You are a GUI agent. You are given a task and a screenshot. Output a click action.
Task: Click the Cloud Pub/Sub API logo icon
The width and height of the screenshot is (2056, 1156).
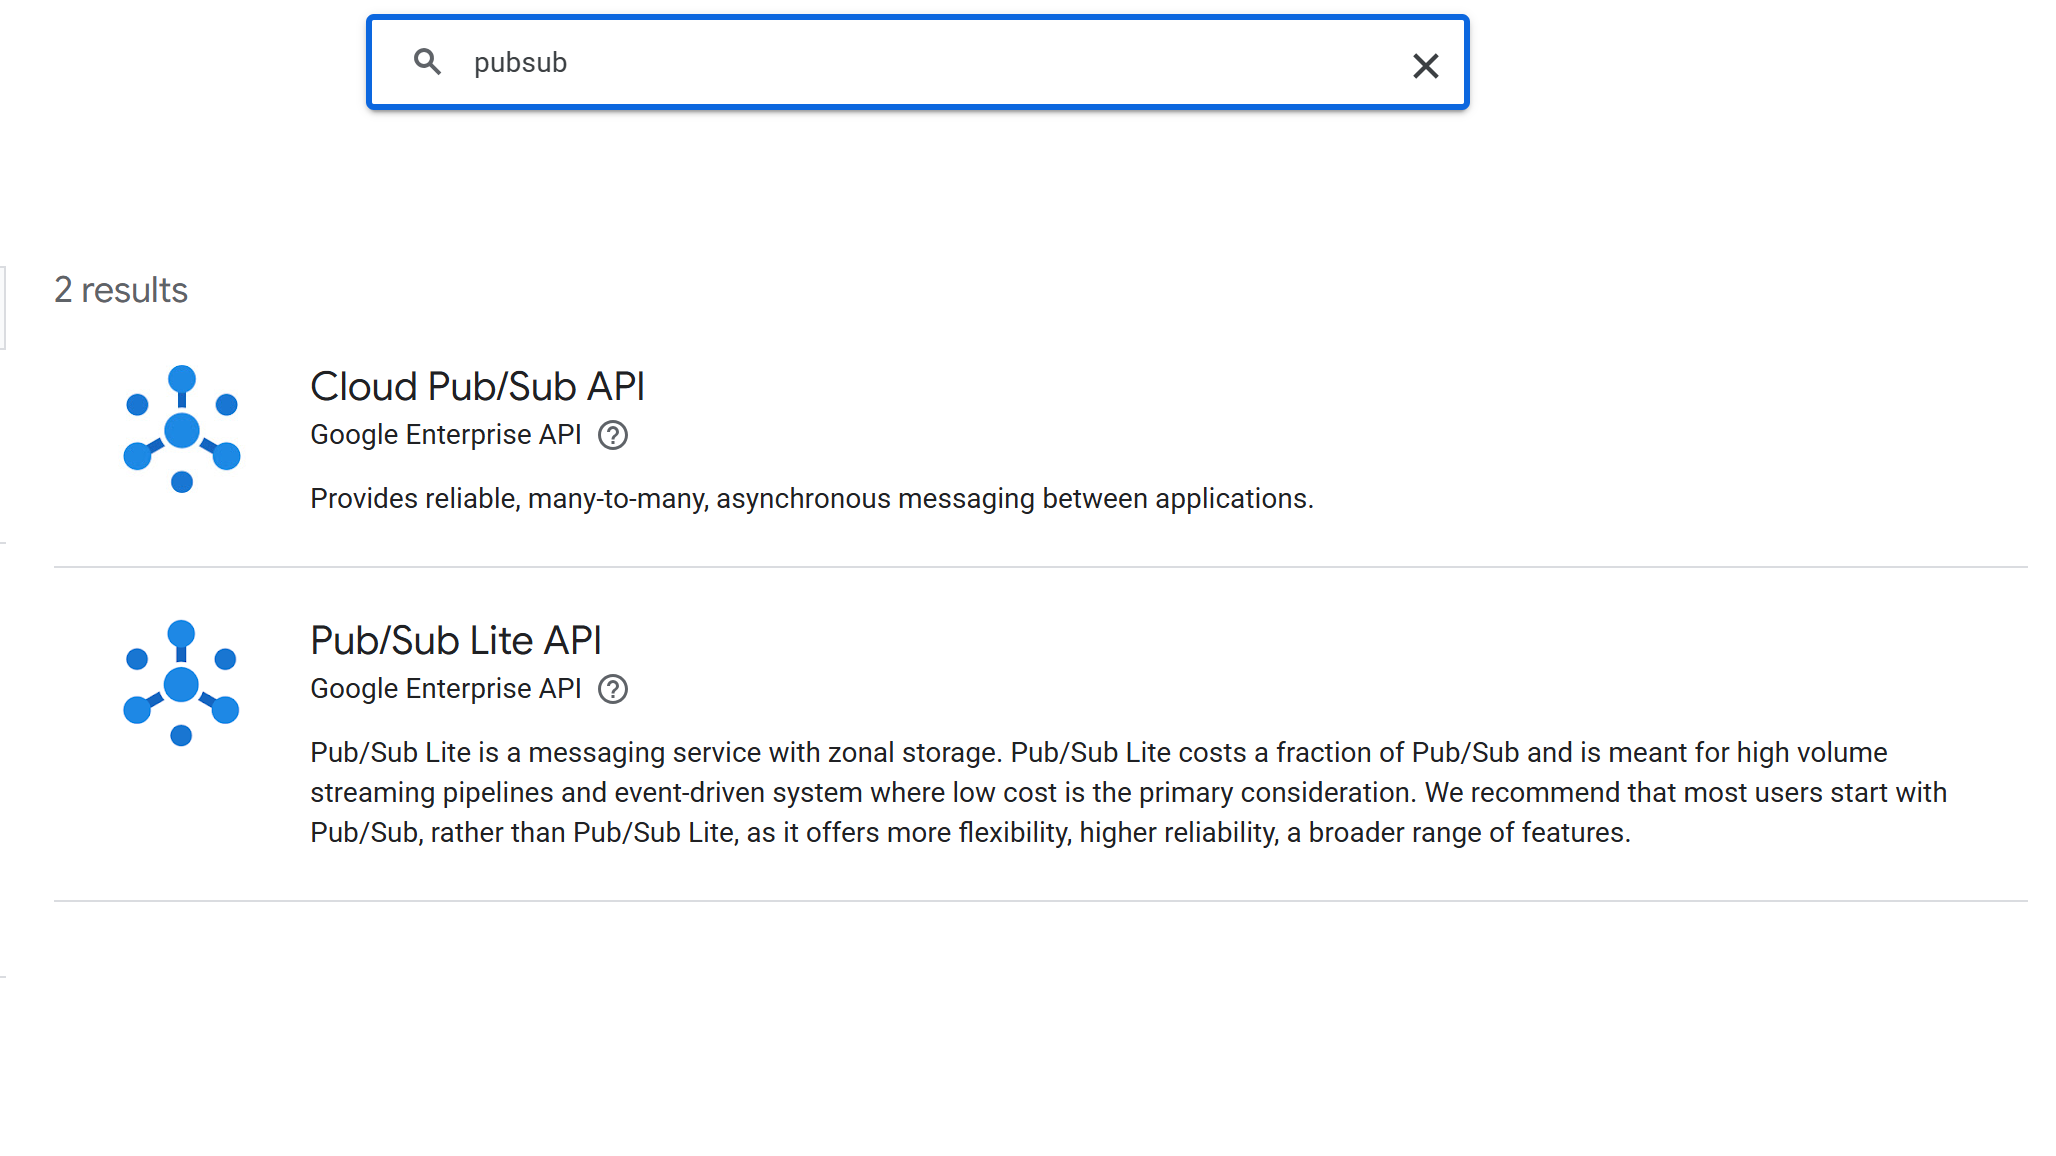pos(181,429)
